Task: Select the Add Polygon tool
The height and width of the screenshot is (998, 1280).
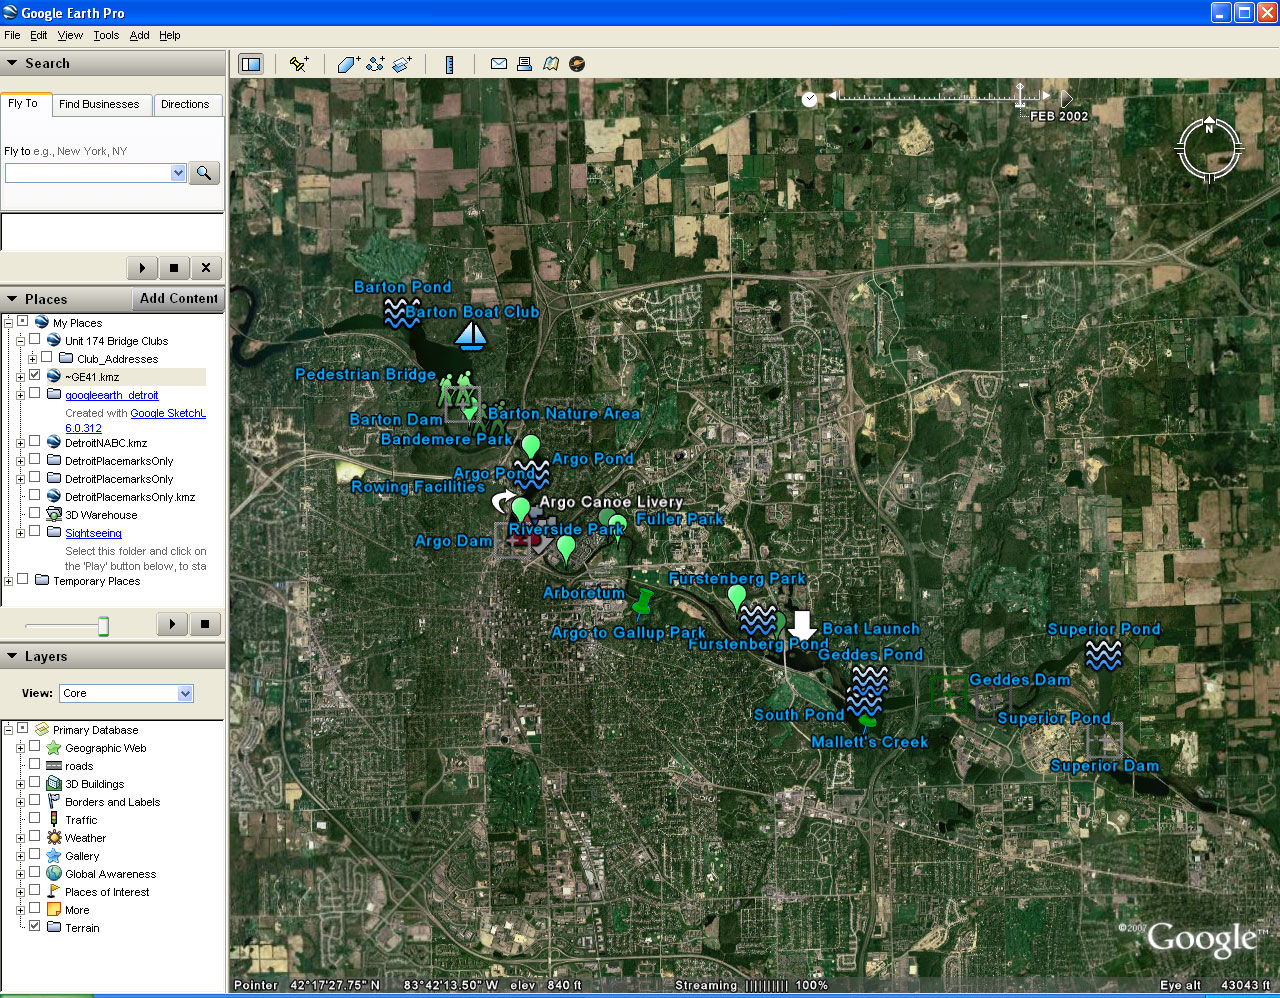Action: (348, 64)
